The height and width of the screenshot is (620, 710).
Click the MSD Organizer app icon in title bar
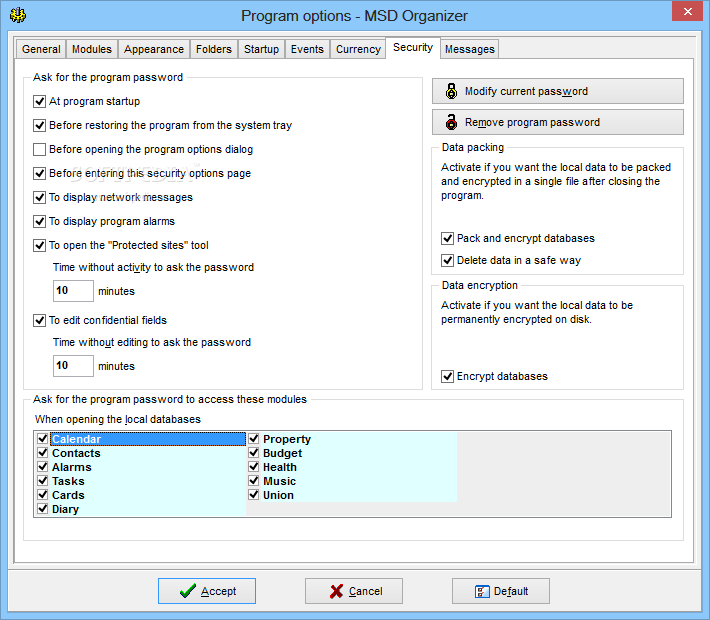(18, 15)
